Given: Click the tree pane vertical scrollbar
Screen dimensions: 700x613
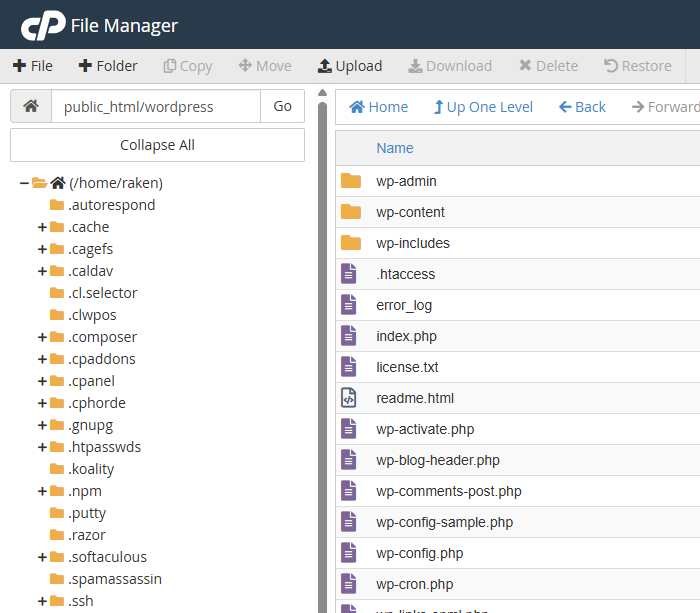Looking at the screenshot, I should pyautogui.click(x=322, y=357).
